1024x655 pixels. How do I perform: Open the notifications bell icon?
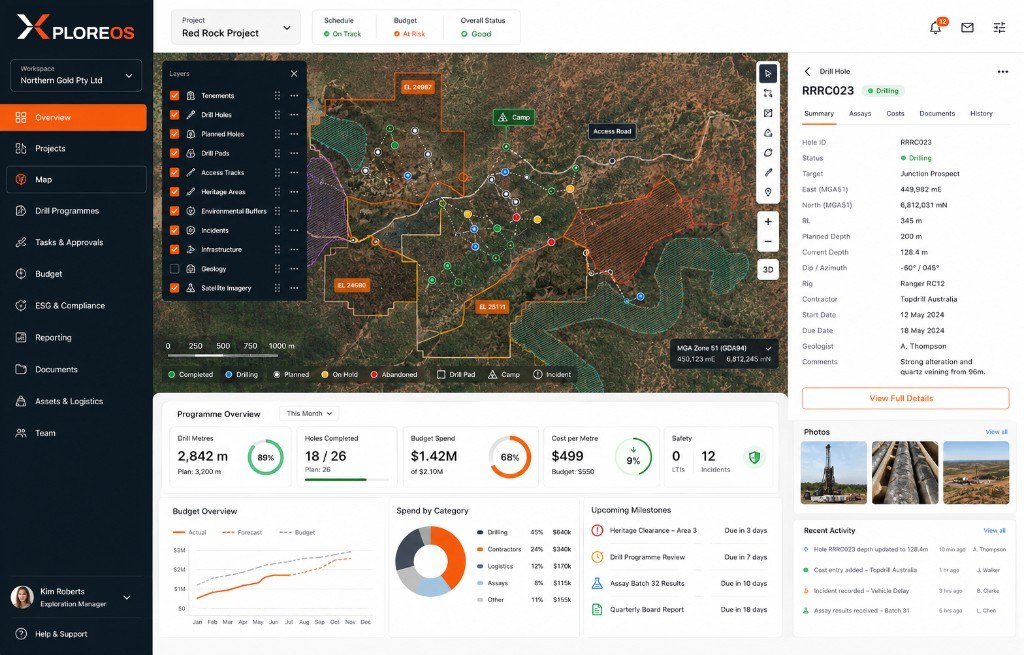(x=935, y=27)
